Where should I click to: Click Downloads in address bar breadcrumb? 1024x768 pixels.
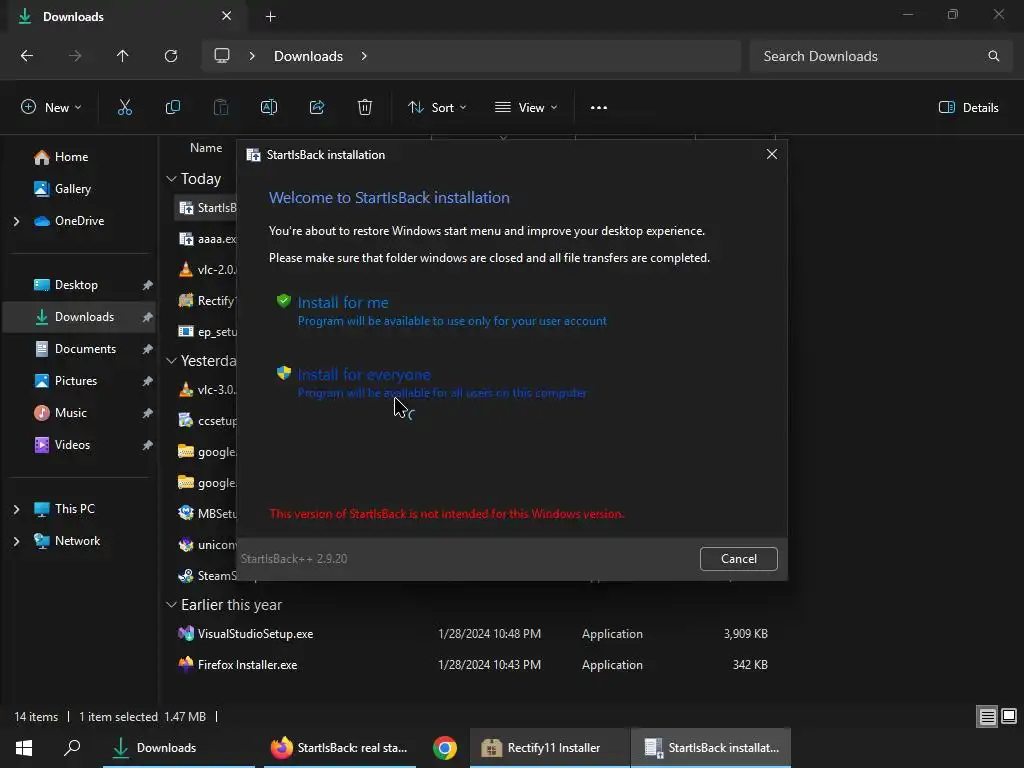[x=308, y=56]
